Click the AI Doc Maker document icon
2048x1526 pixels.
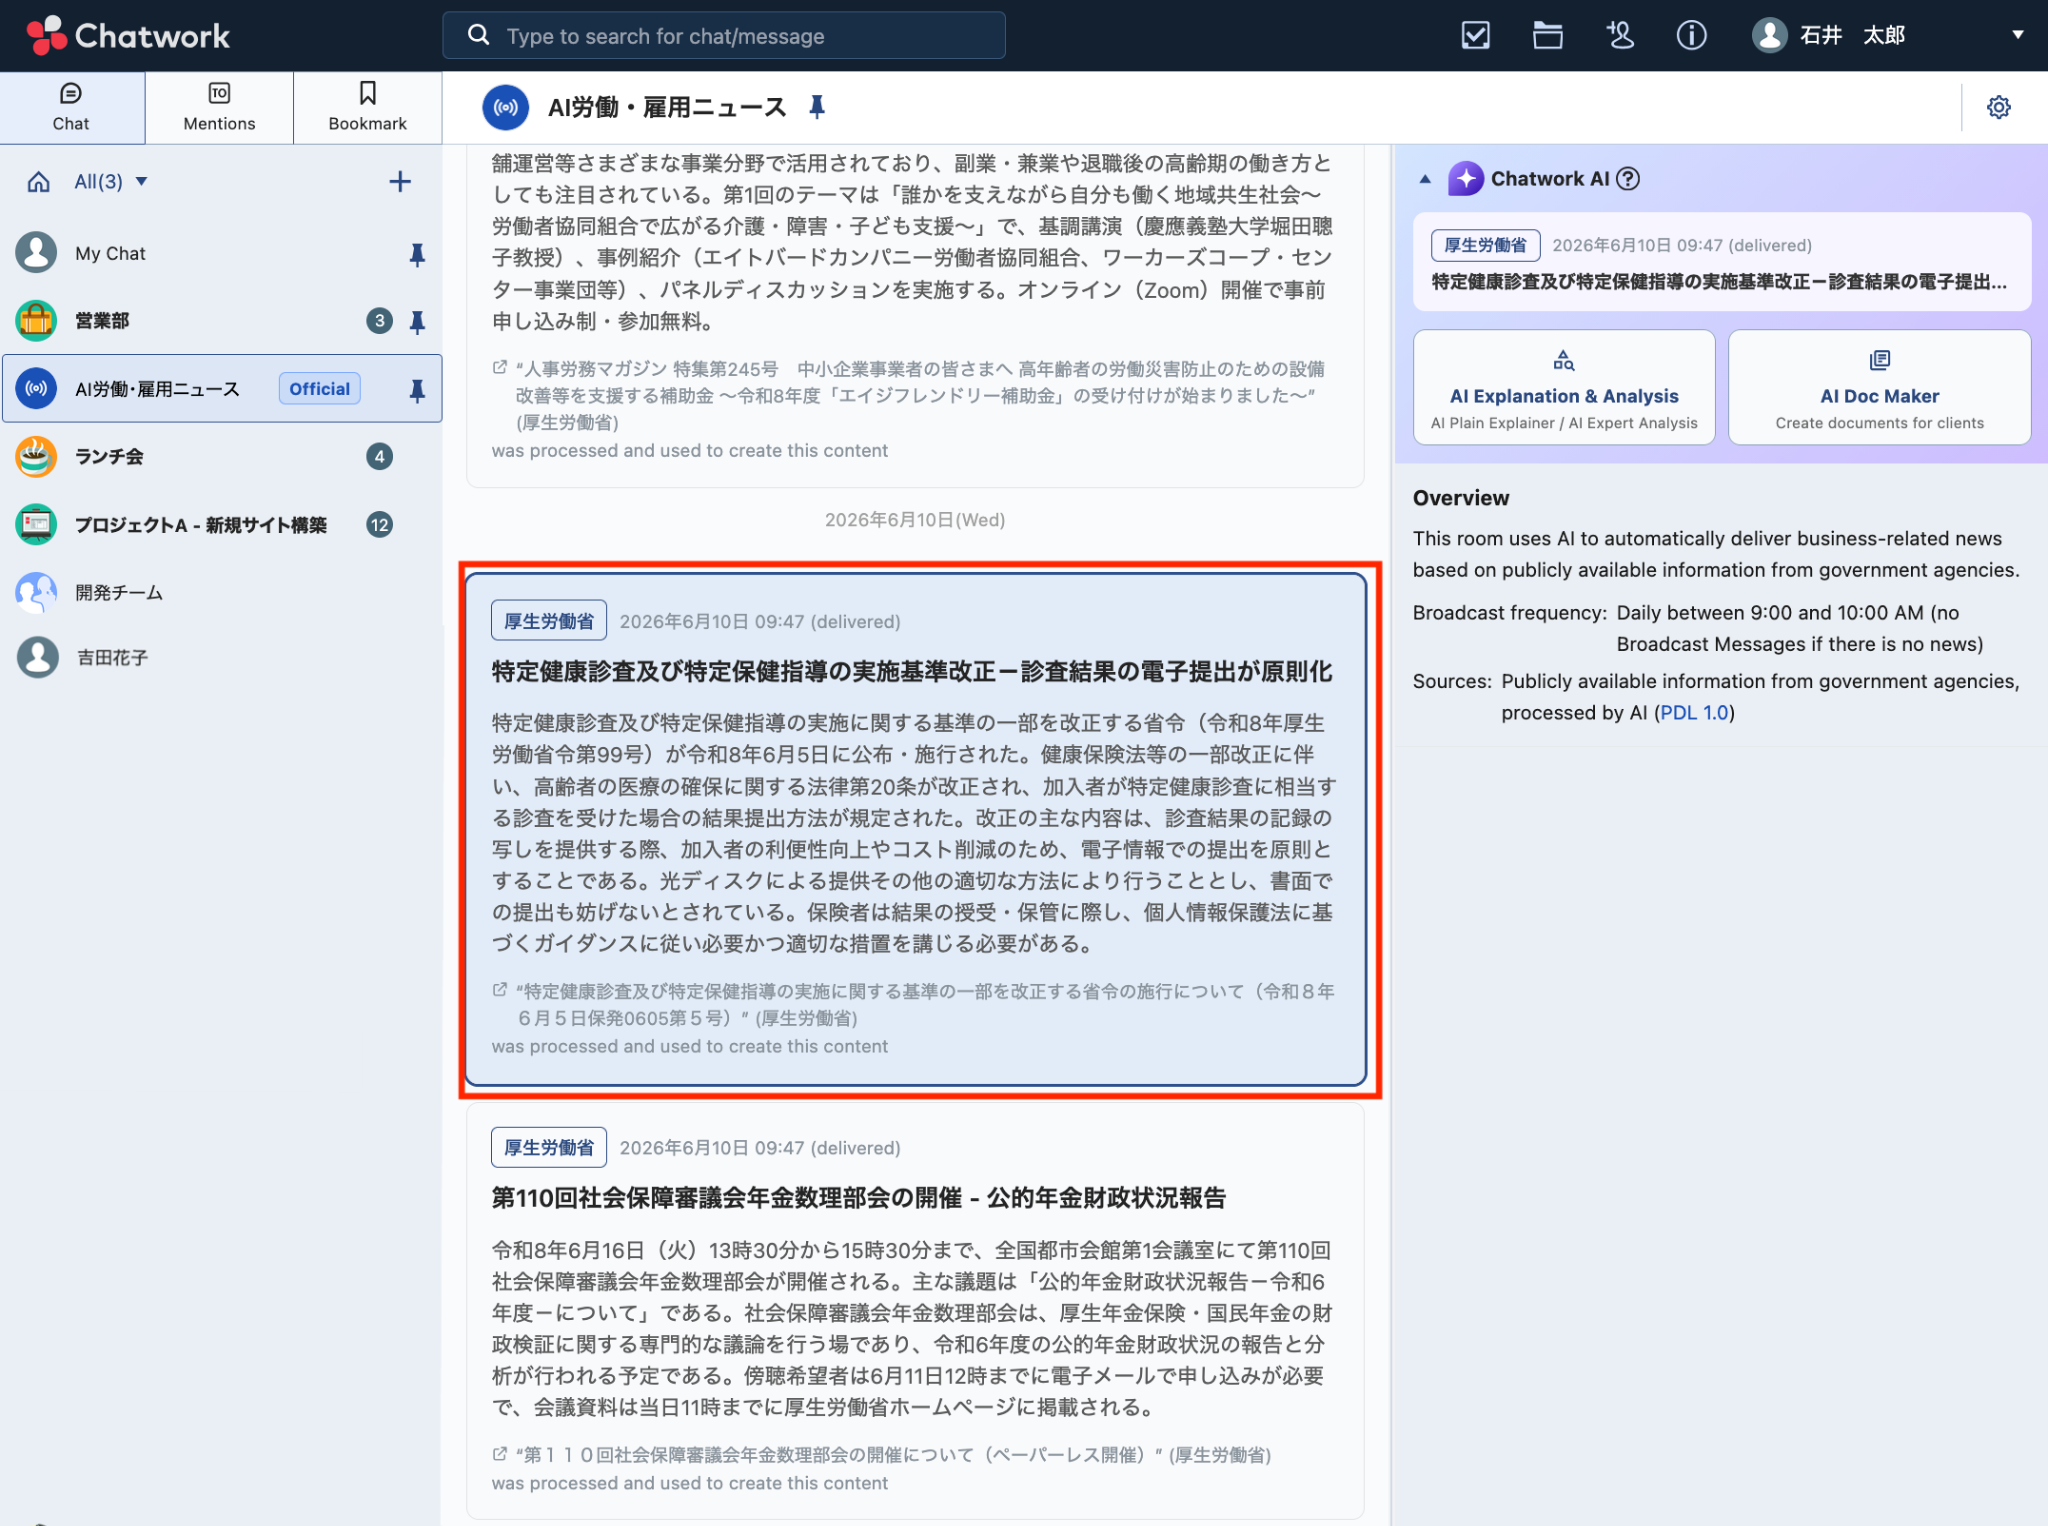[x=1880, y=360]
